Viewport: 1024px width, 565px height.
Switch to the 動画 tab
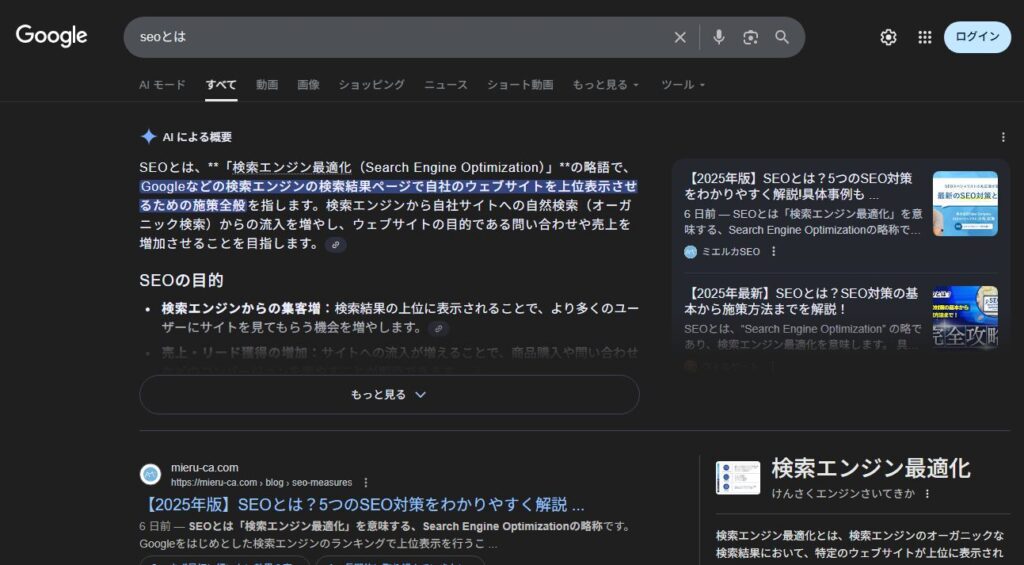coord(266,85)
